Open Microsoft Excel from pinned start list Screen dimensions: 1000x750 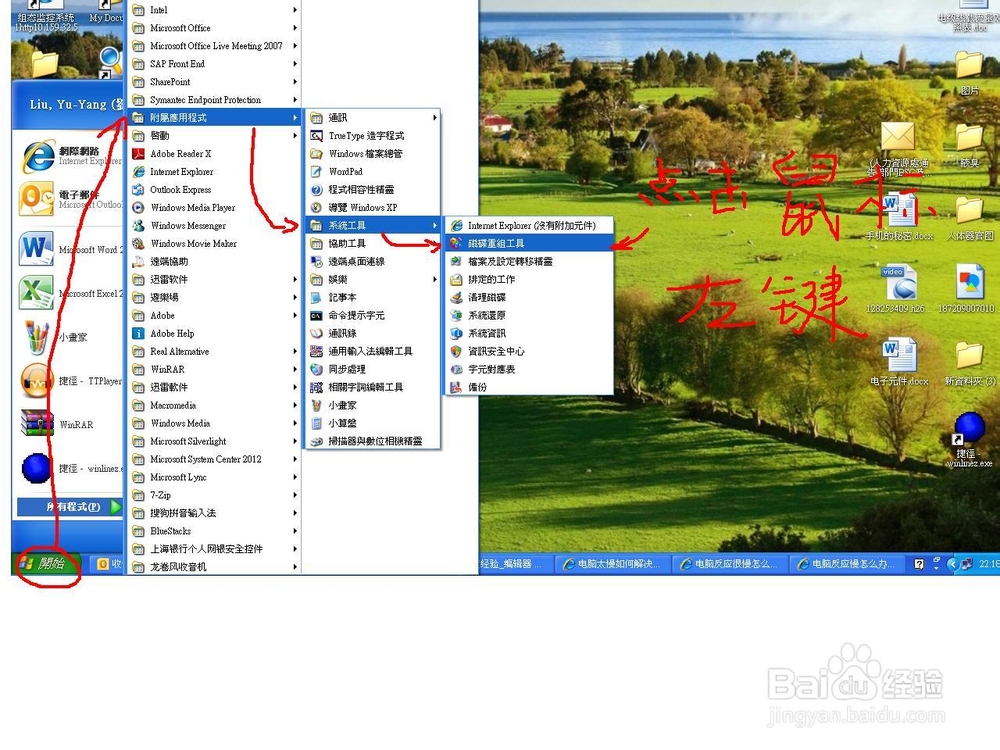coord(70,293)
